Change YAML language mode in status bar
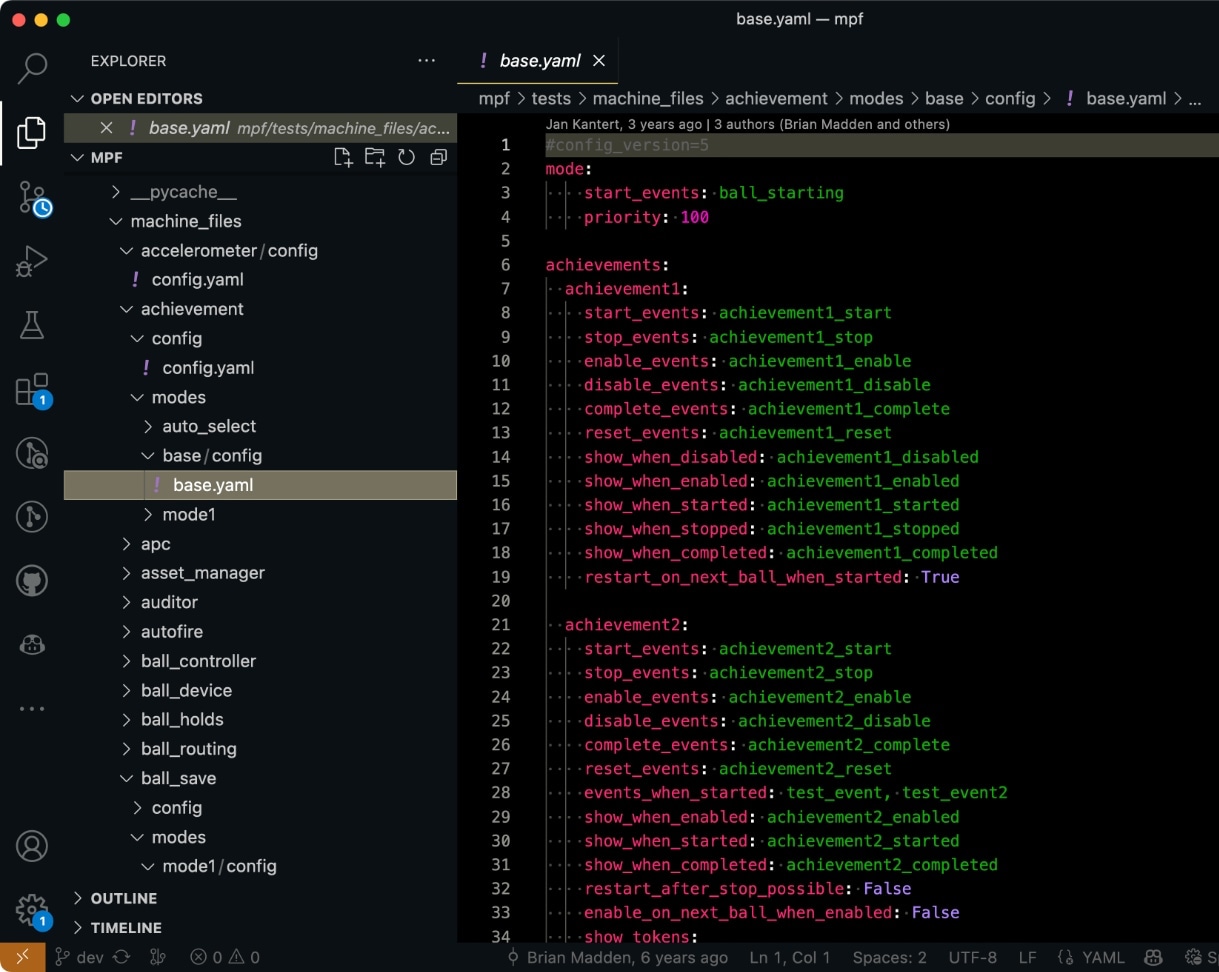The width and height of the screenshot is (1219, 972). [x=1102, y=957]
